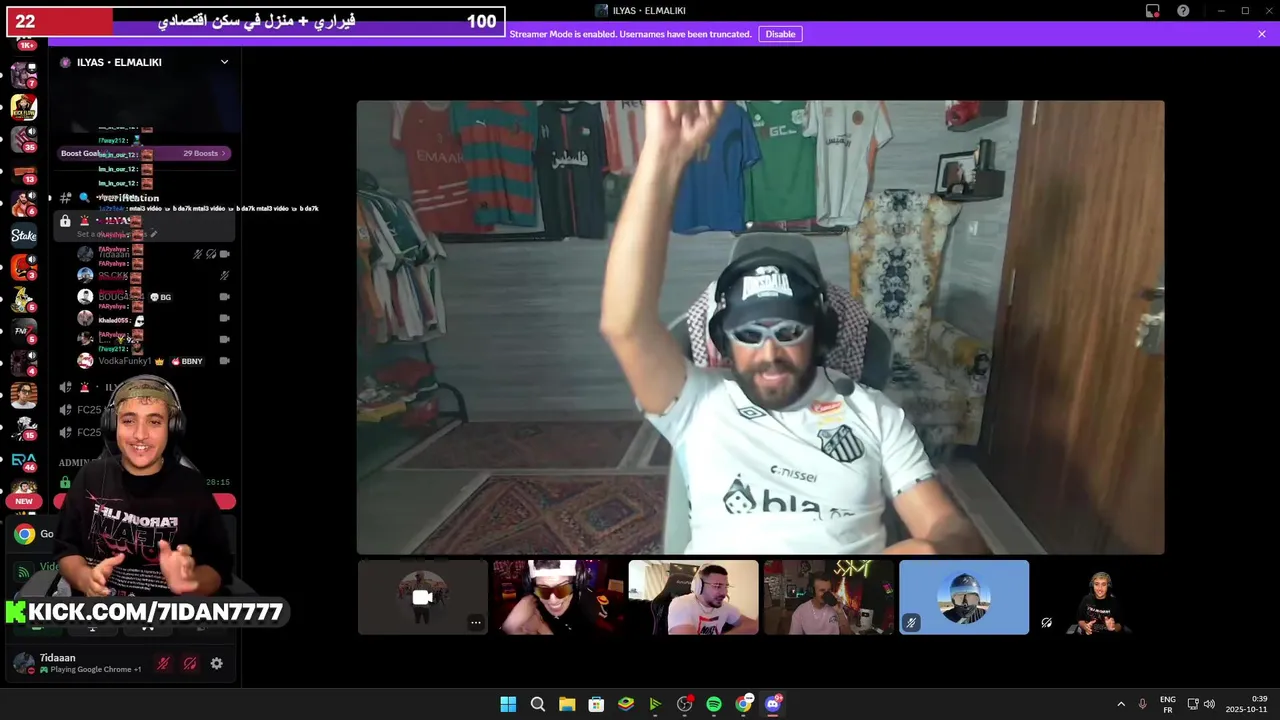Screen dimensions: 1280x720
Task: Open server icon with 7 badge
Action: coord(24,75)
